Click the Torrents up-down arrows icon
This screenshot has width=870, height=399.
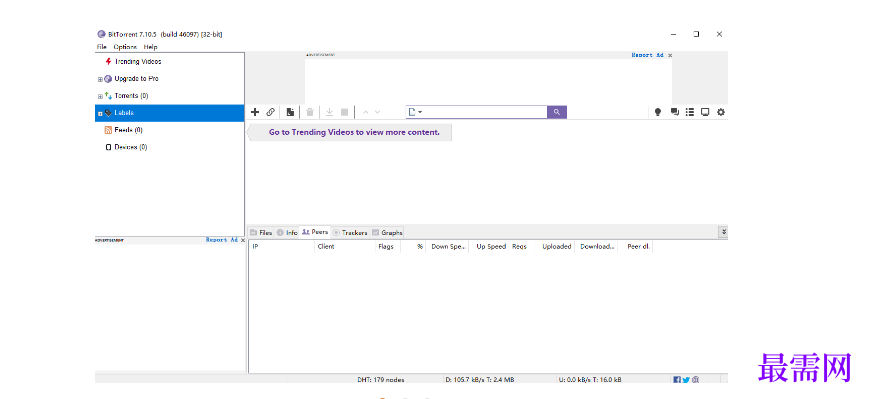click(108, 95)
